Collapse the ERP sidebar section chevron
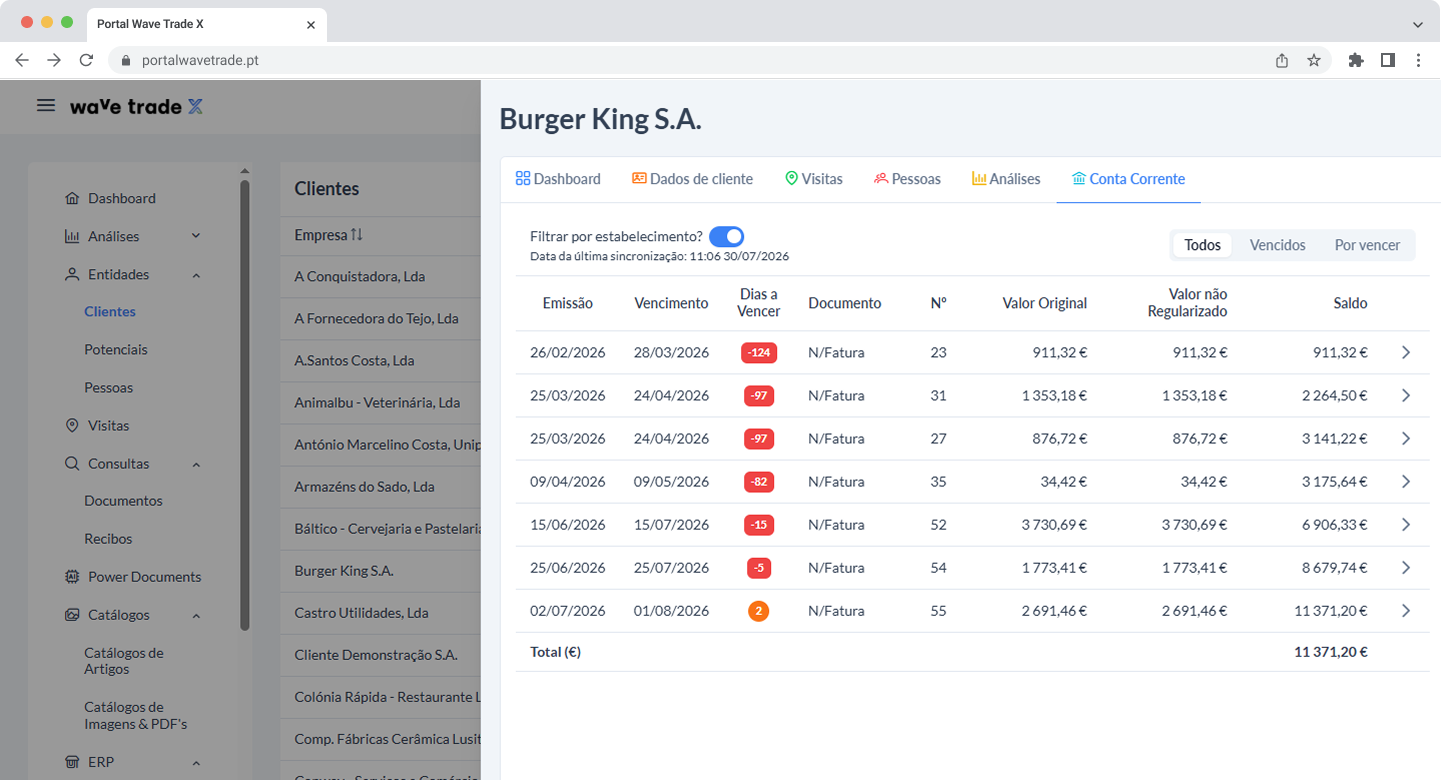 point(196,763)
